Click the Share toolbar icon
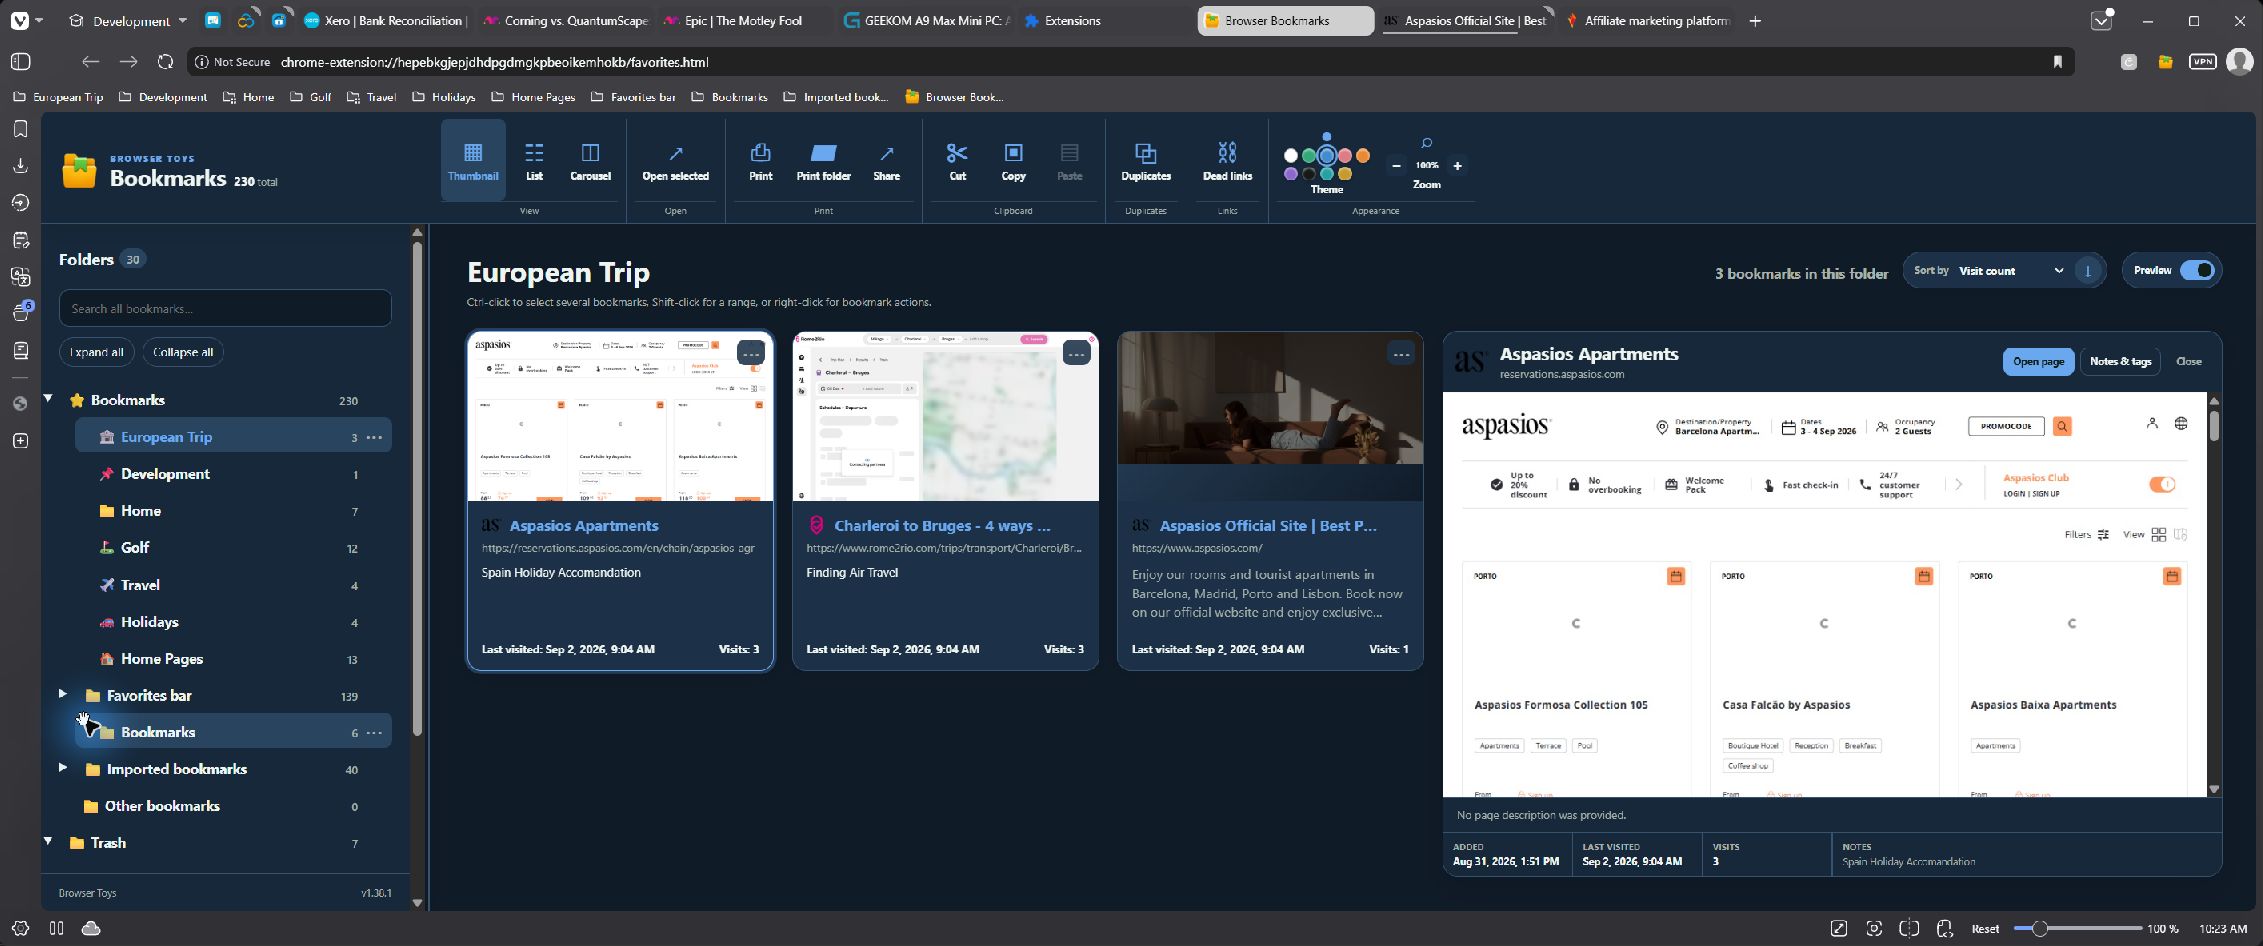 [x=886, y=161]
